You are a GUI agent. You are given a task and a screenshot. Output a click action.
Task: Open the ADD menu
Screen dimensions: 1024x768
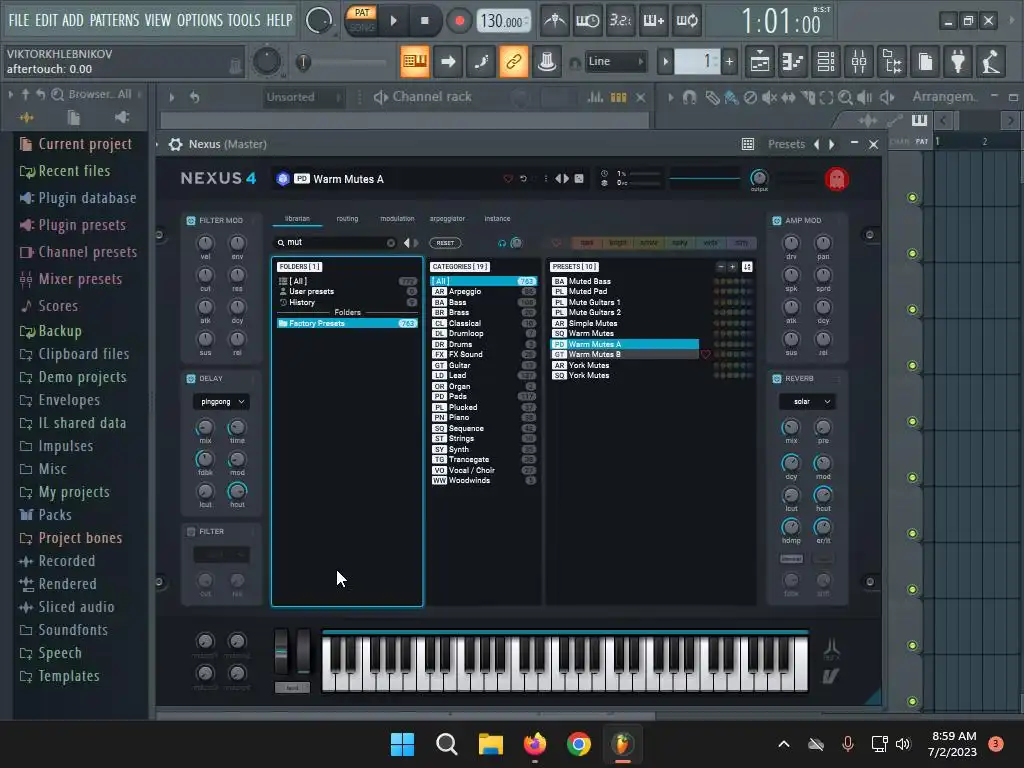72,20
